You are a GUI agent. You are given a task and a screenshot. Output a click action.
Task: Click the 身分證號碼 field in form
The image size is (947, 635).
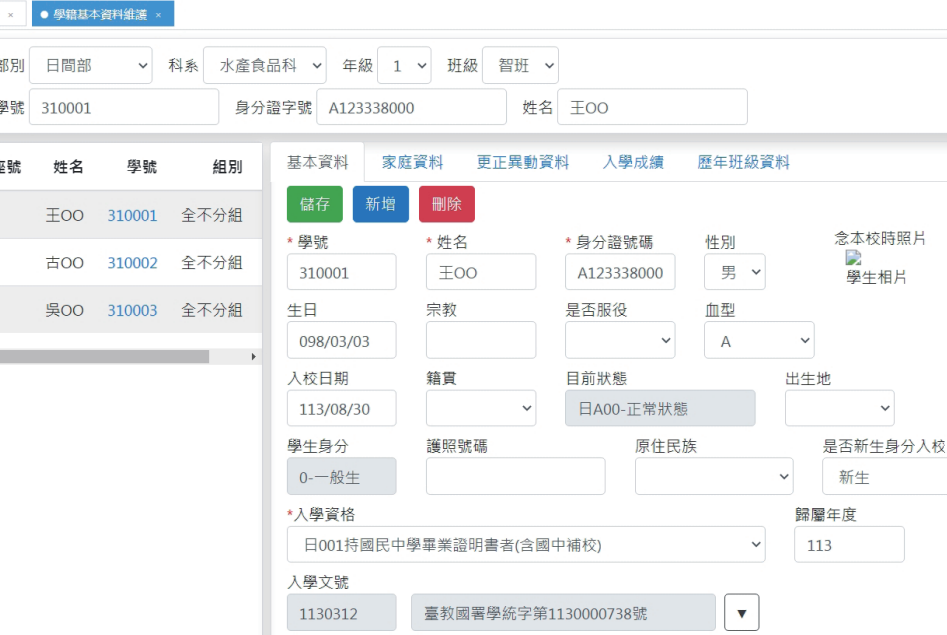click(620, 272)
